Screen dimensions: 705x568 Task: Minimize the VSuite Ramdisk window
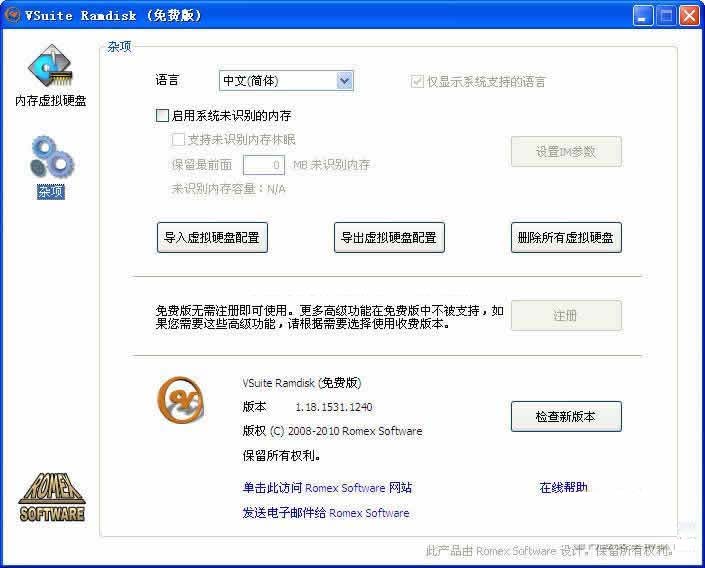pos(643,15)
